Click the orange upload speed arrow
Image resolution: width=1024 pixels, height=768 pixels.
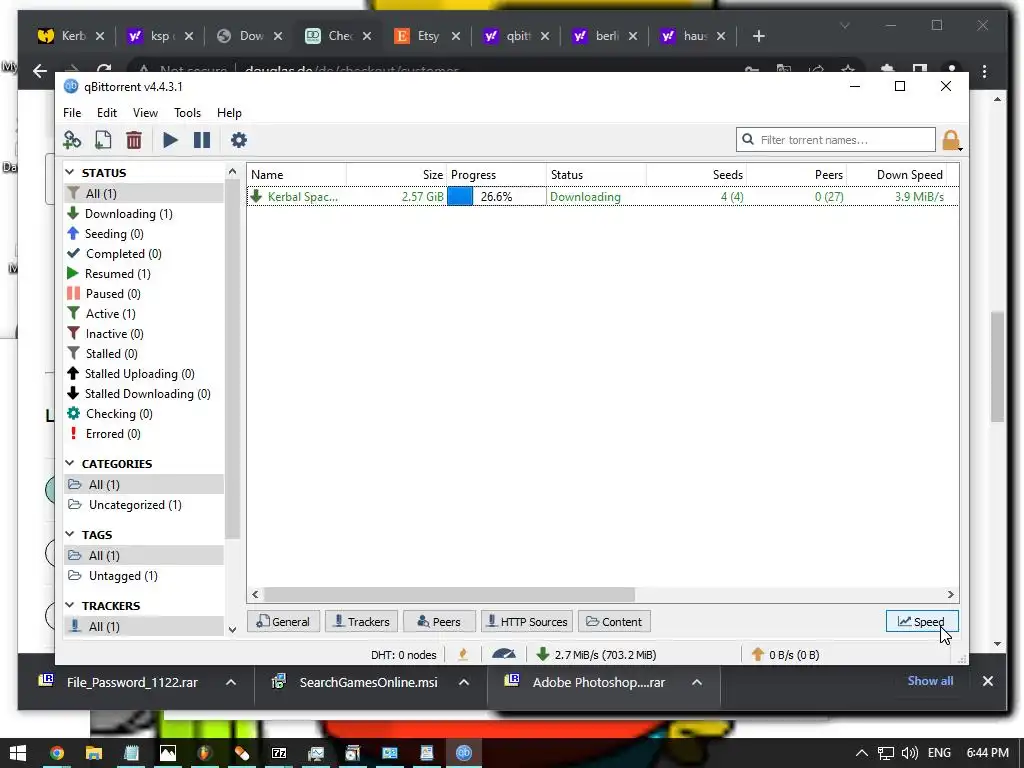pos(757,654)
